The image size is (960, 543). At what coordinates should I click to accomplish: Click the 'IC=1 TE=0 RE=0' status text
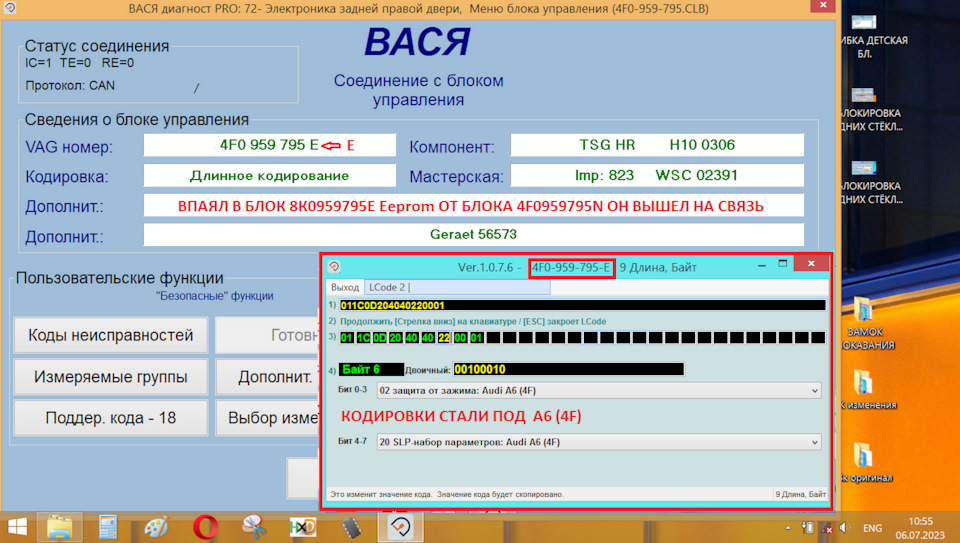(x=80, y=62)
